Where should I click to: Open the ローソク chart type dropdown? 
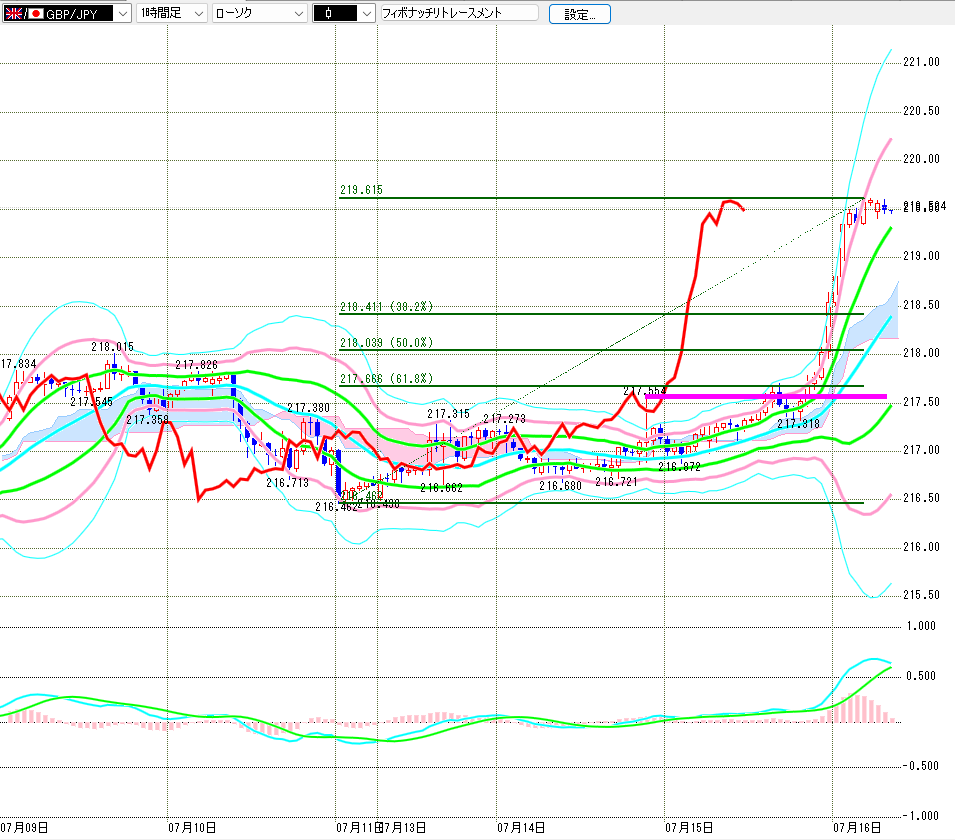(x=259, y=13)
